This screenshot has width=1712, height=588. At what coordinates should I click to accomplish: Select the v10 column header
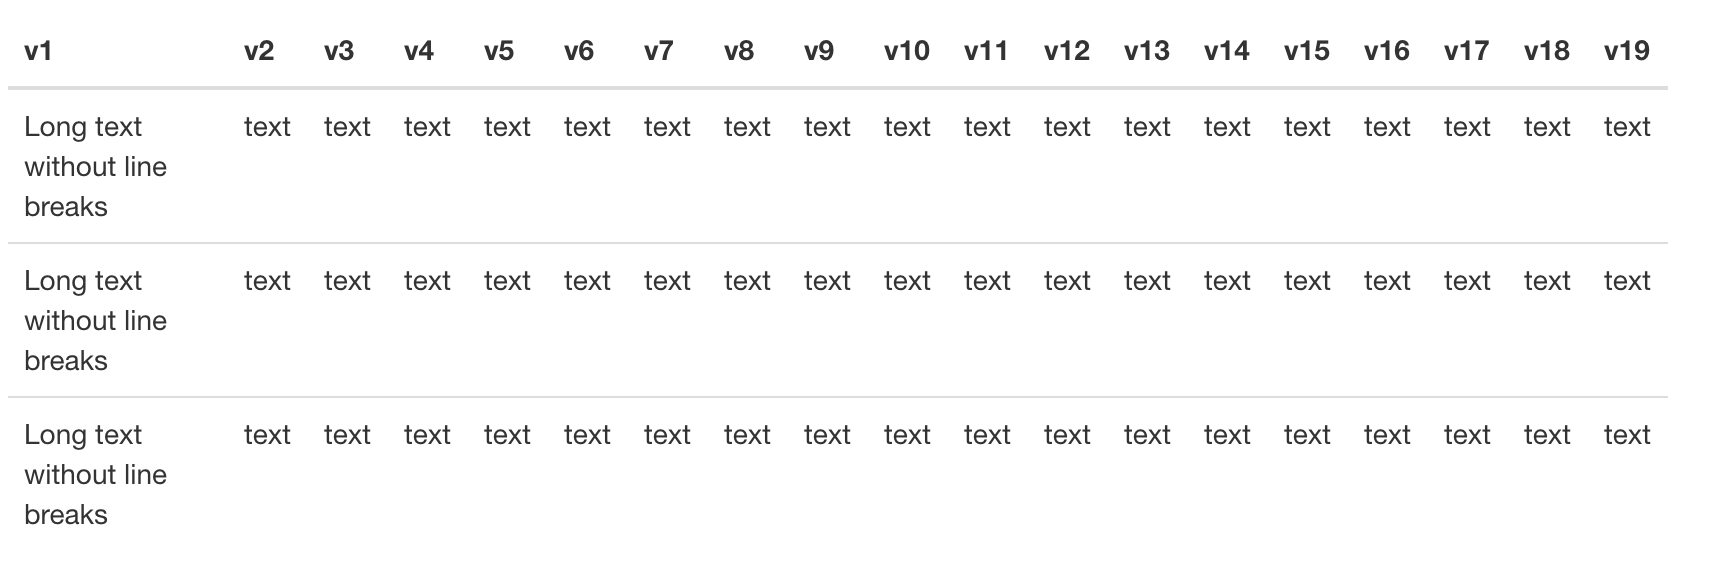pos(907,51)
